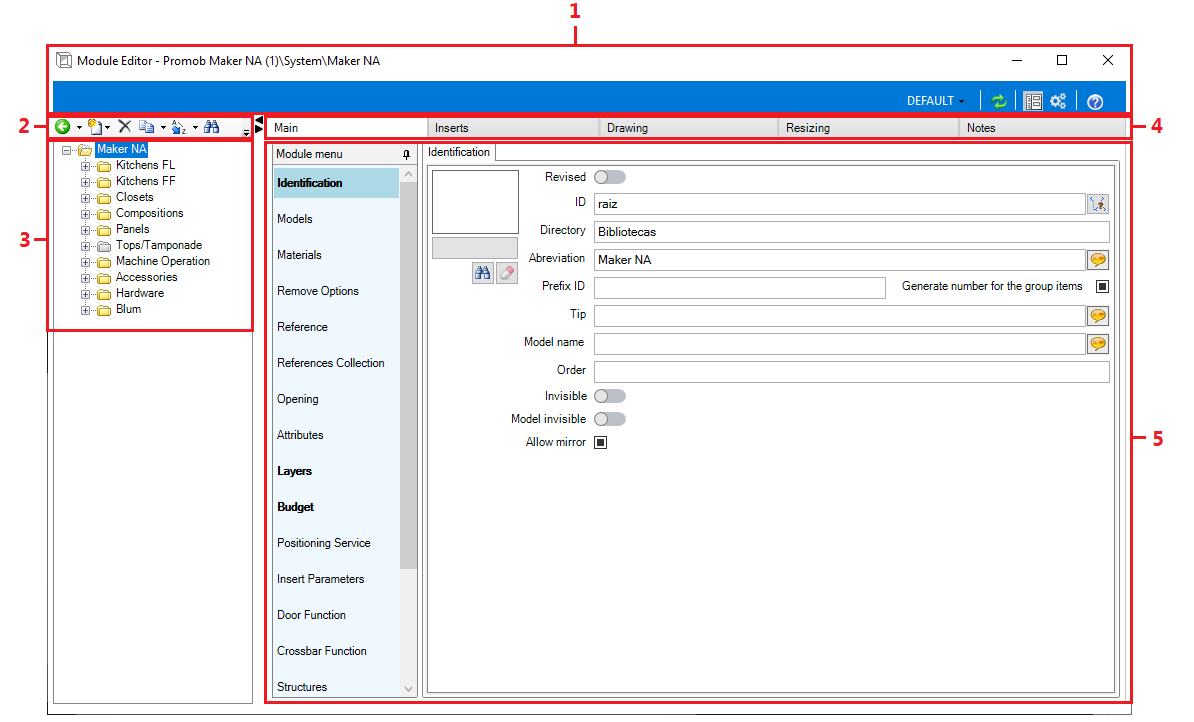Open Remove Options in Module menu
This screenshot has width=1194, height=722.
(336, 291)
